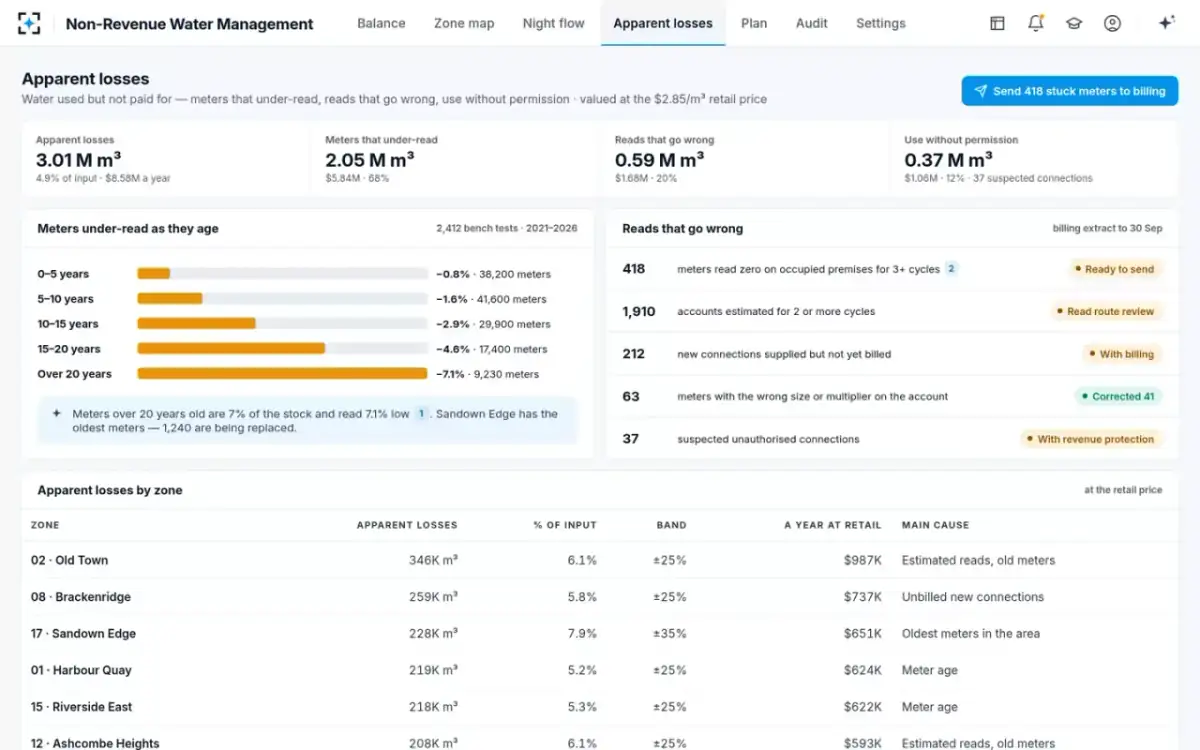1200x750 pixels.
Task: Click the sparkle icon in the meter-age insight note
Action: 57,413
